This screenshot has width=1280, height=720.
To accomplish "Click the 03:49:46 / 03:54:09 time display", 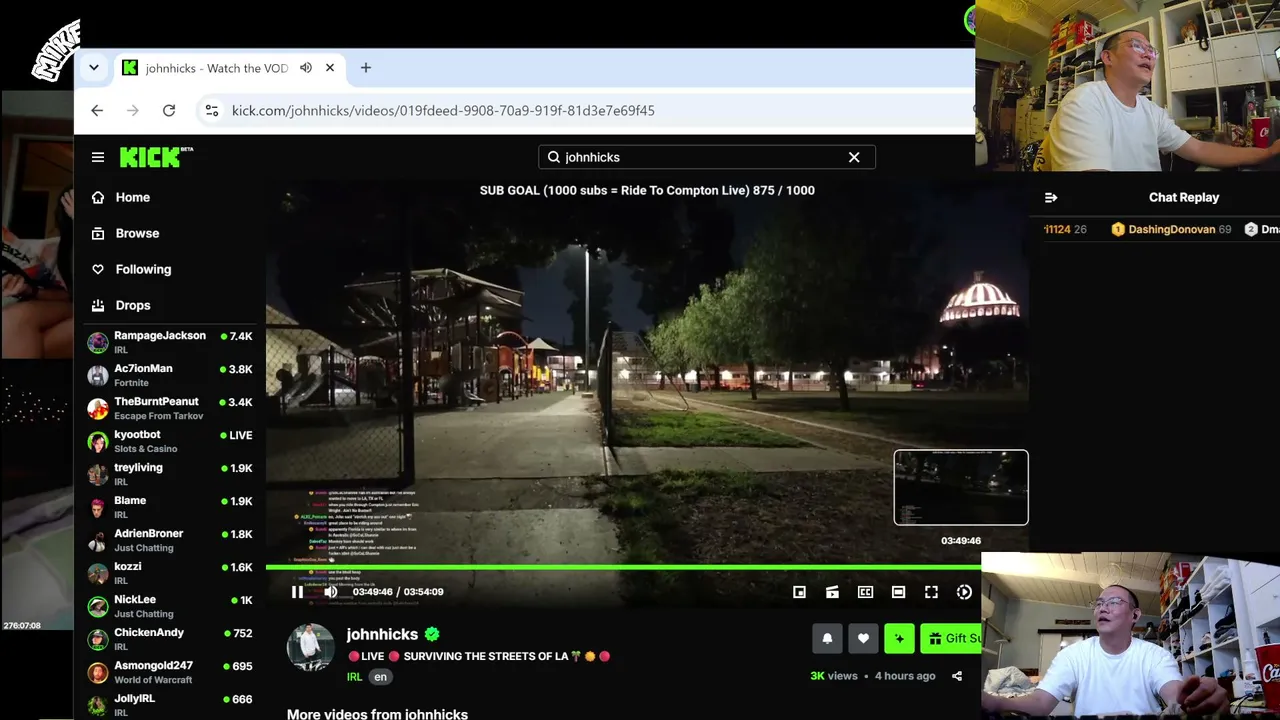I will [x=398, y=592].
